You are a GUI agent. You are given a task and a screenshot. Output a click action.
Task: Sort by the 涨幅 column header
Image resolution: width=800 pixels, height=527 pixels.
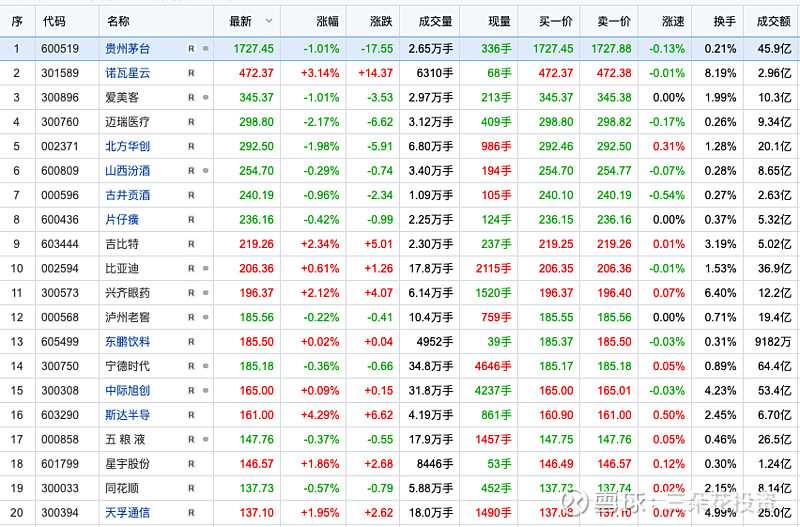click(x=328, y=21)
